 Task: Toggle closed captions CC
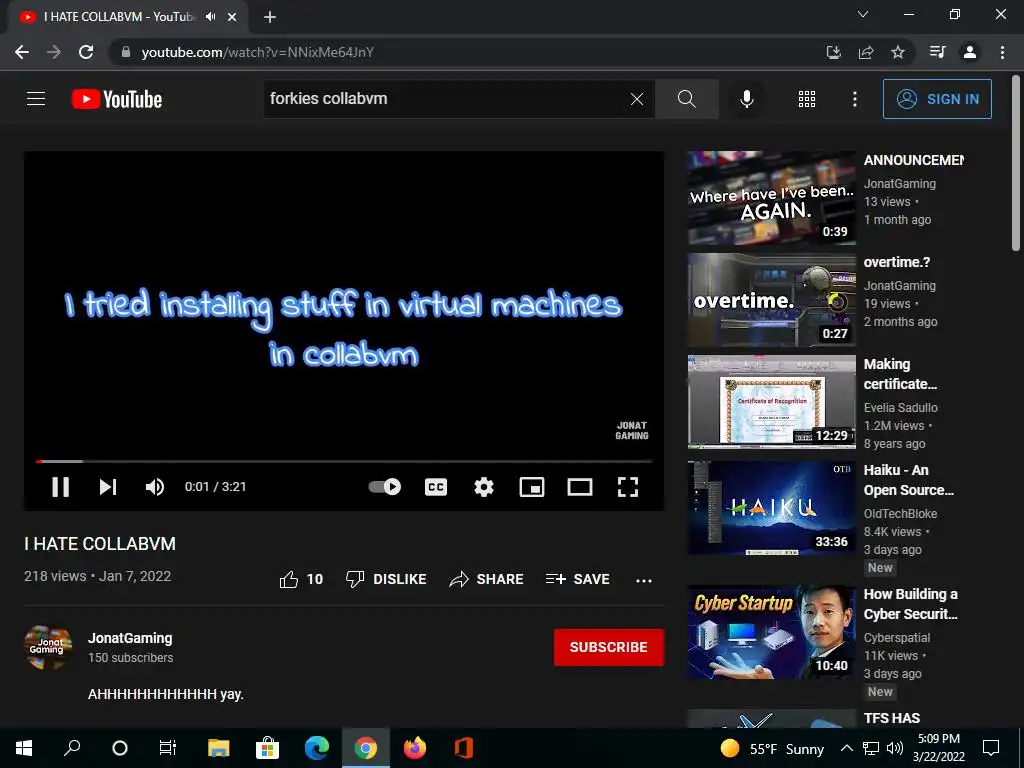tap(436, 487)
